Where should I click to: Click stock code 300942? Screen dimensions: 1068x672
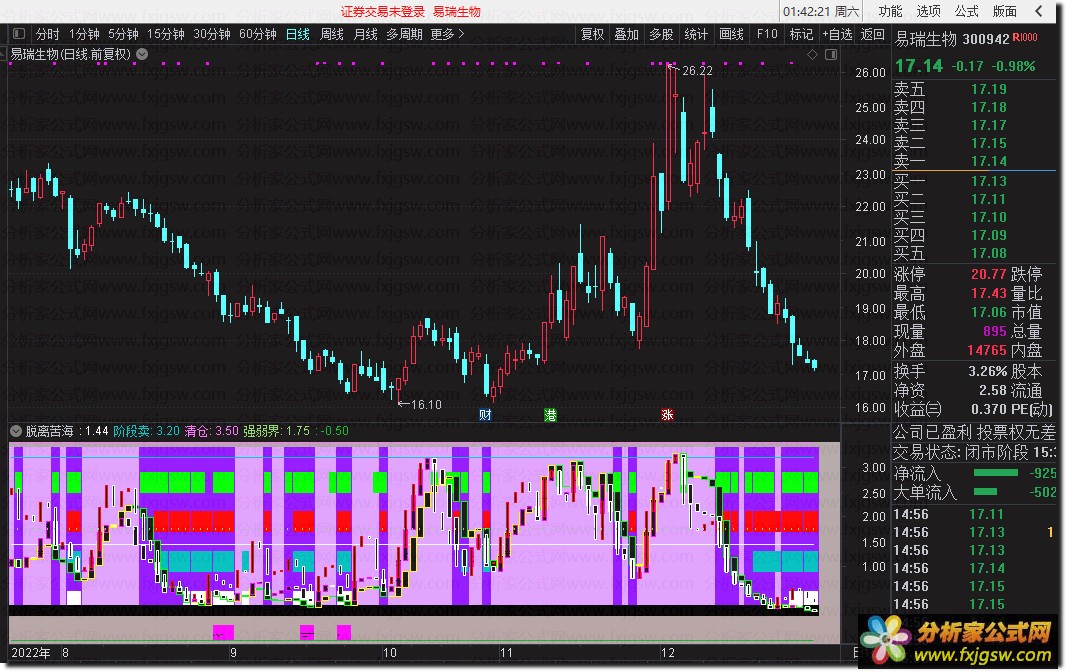986,39
